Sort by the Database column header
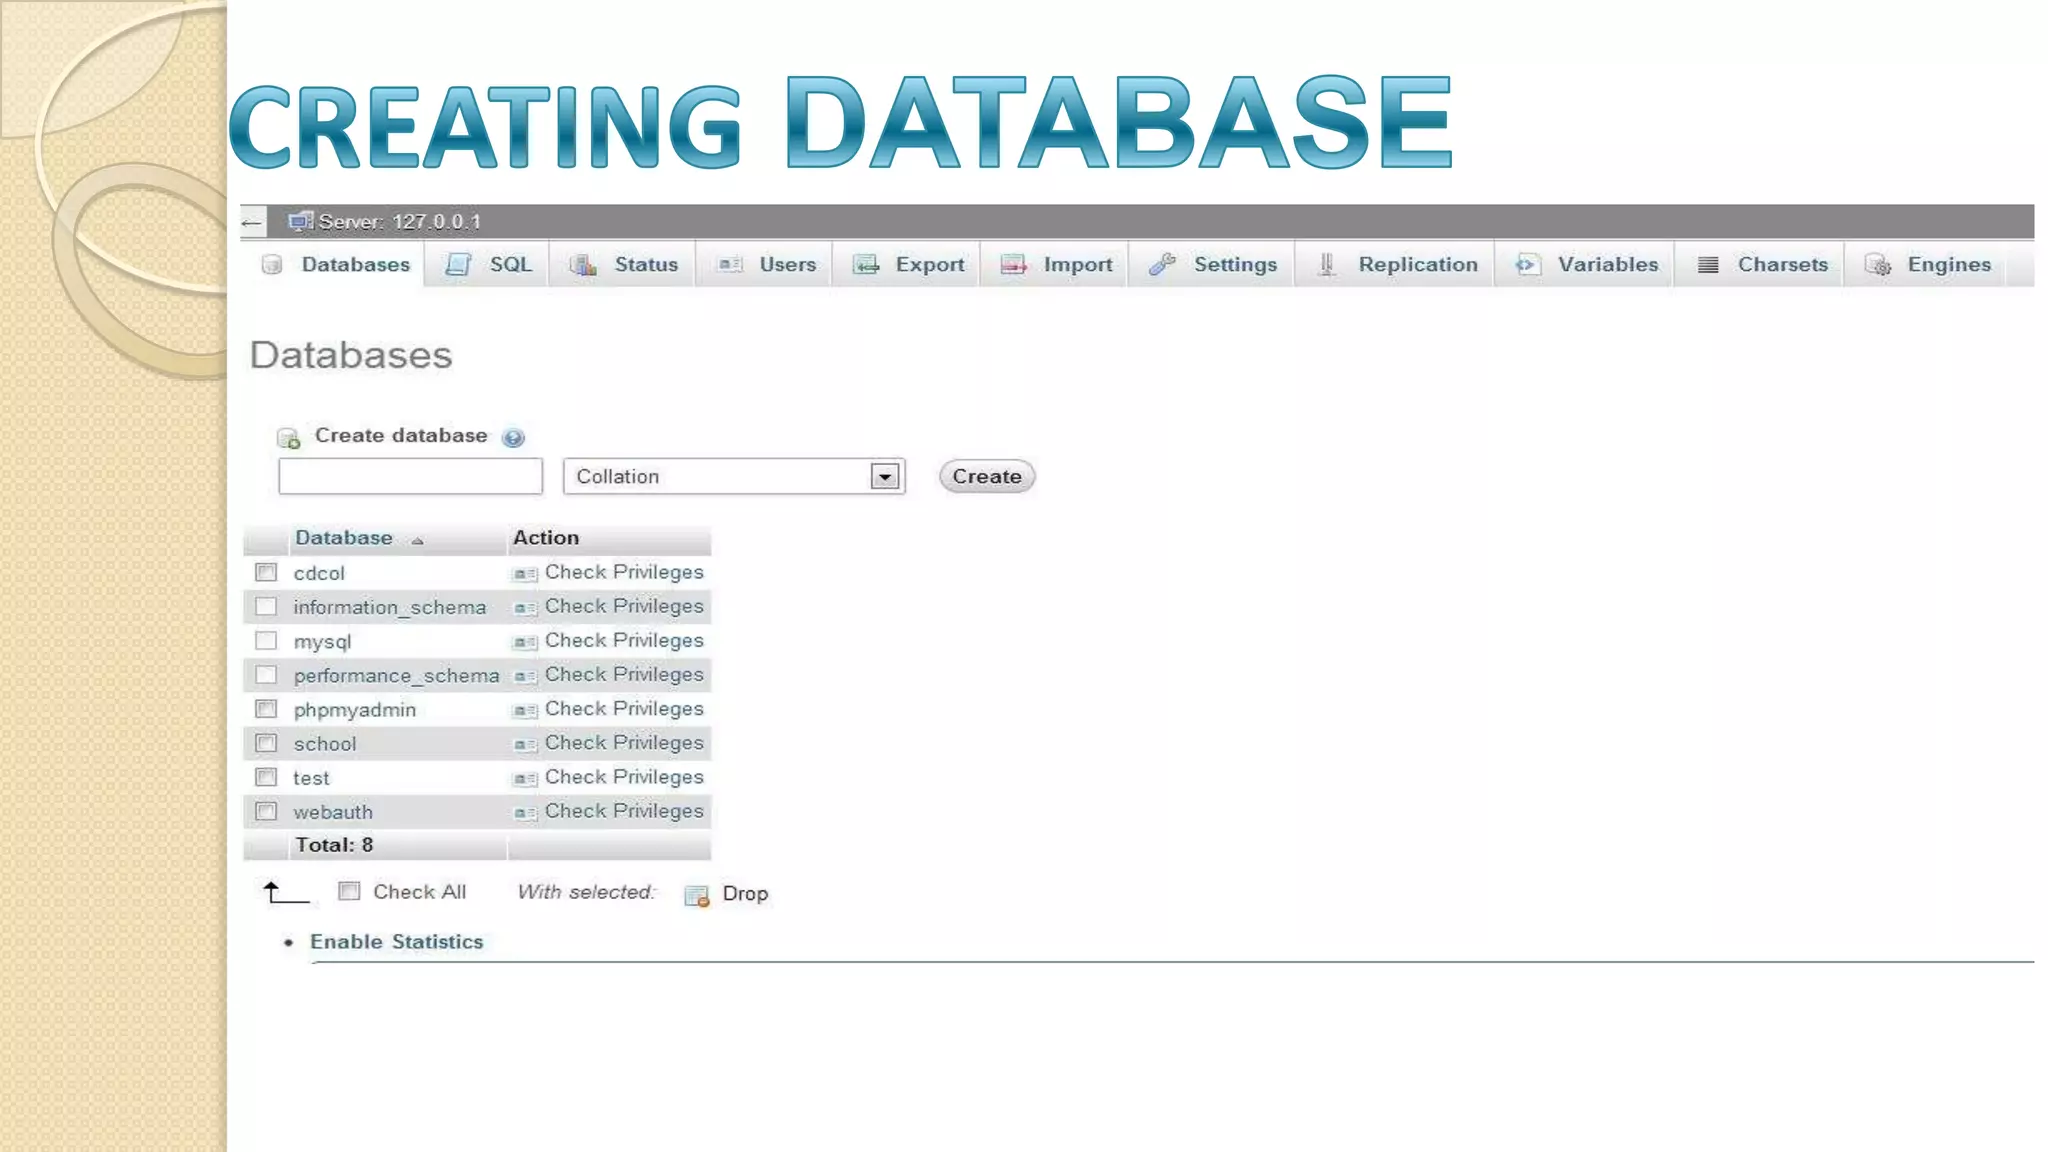Screen dimensions: 2048x1152 [x=344, y=538]
